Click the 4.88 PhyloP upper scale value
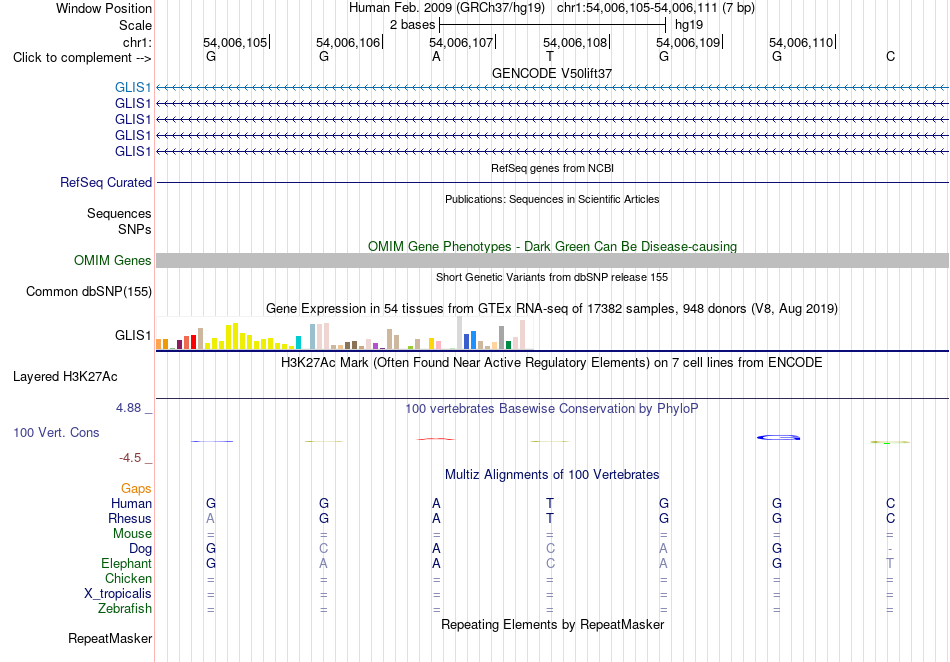 [x=128, y=408]
